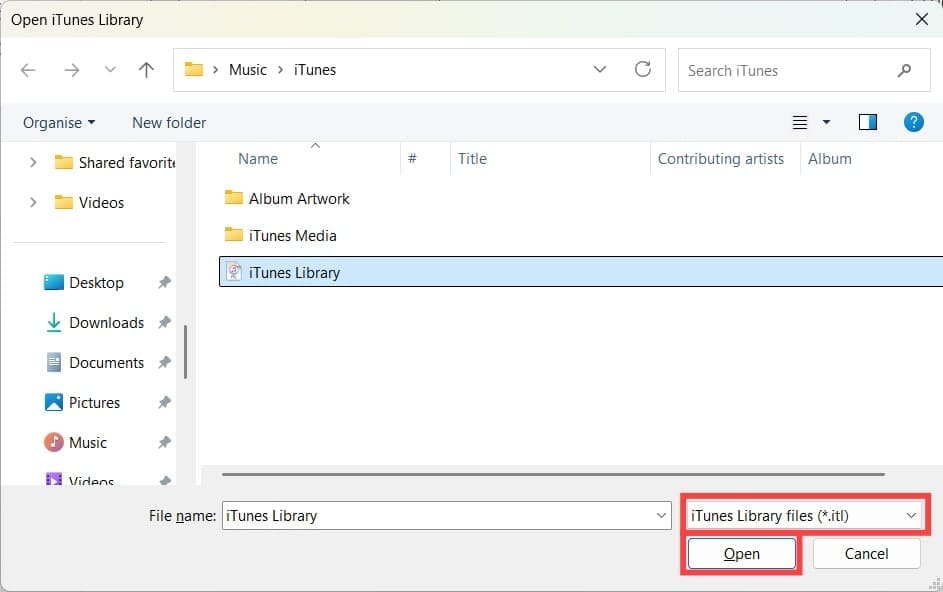Go forward using the right arrow
The height and width of the screenshot is (592, 943).
pyautogui.click(x=72, y=70)
